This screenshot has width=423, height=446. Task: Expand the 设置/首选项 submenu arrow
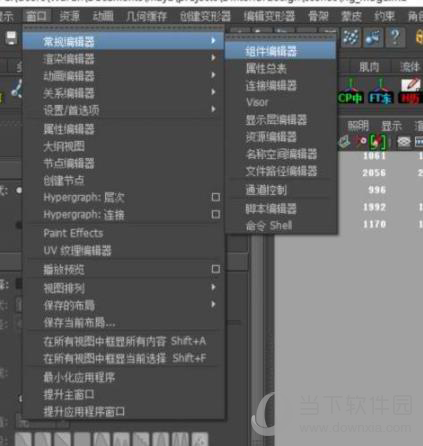click(213, 109)
